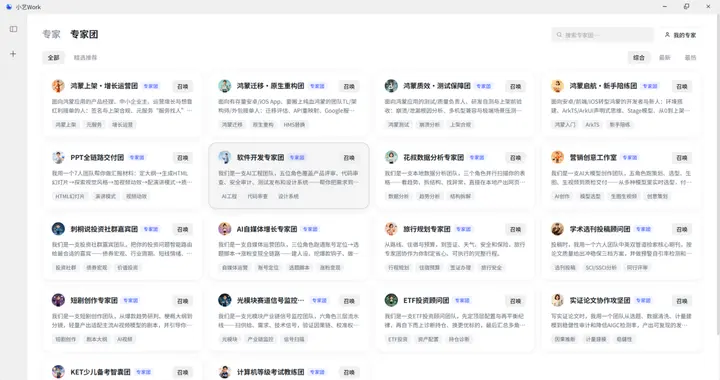
Task: Open avatar of 软件开发专家团
Action: pyautogui.click(x=225, y=157)
